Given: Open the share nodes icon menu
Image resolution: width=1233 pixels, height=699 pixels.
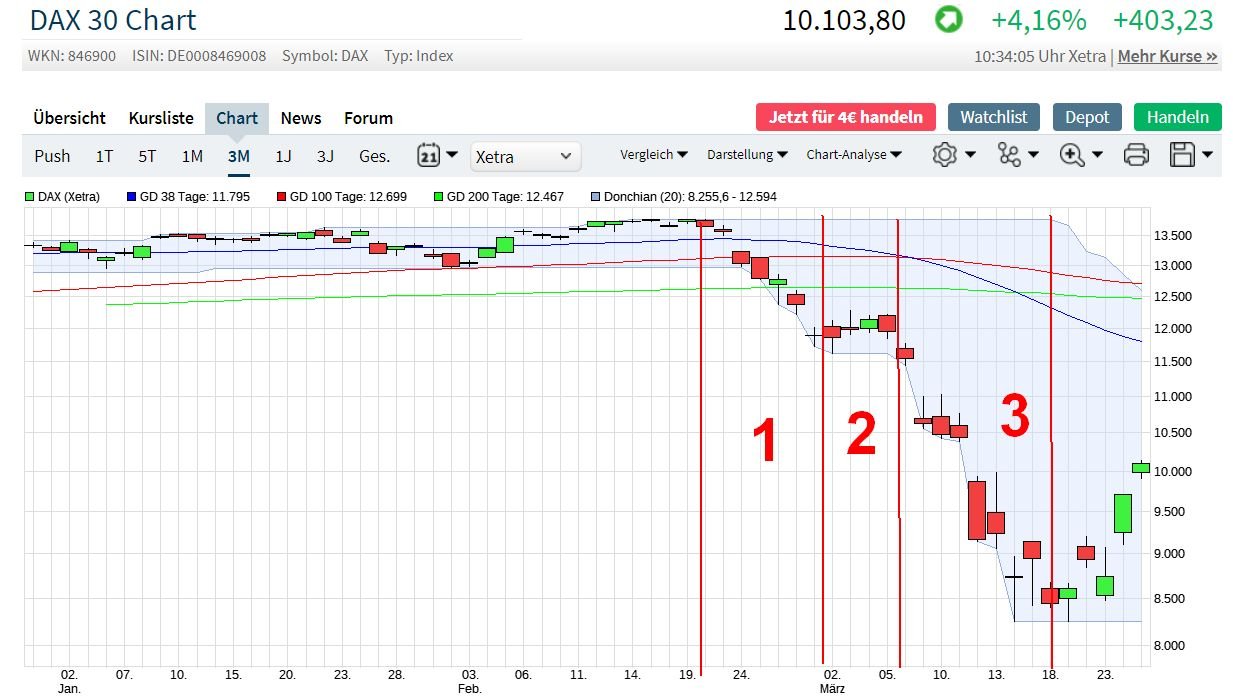Looking at the screenshot, I should [1009, 155].
